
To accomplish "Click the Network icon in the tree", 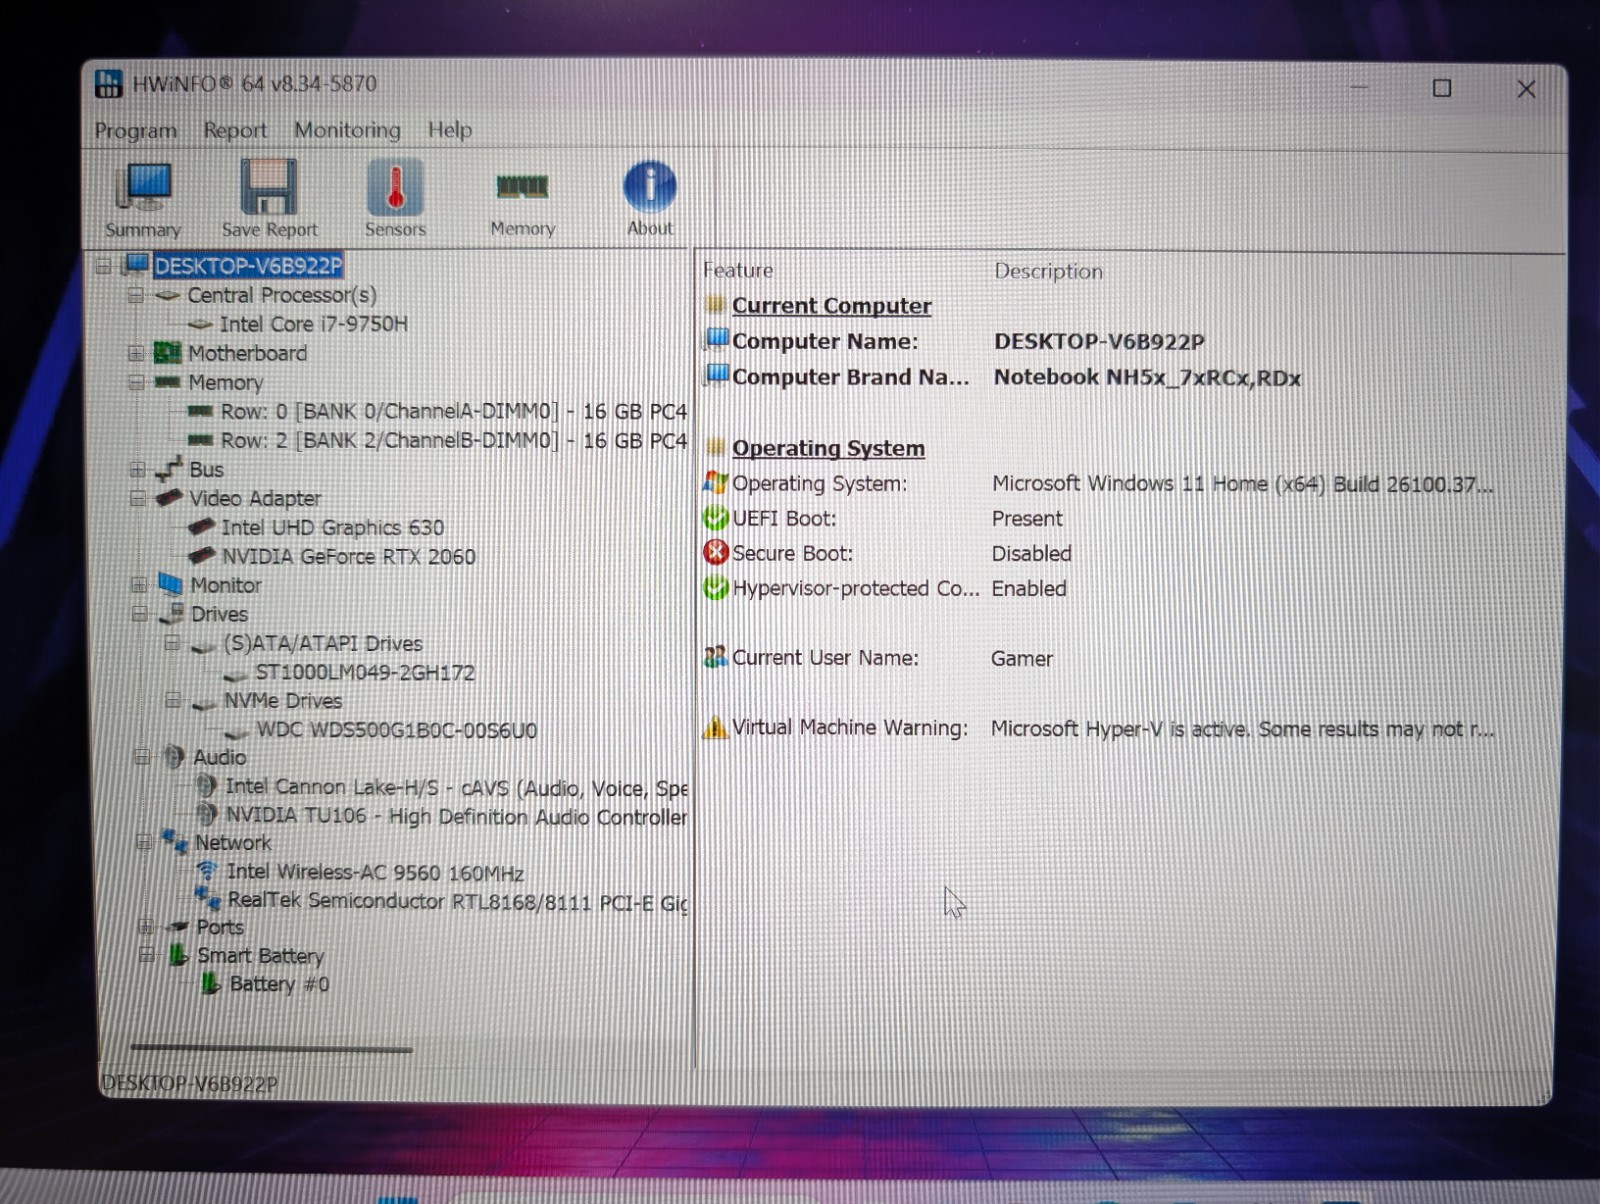I will click(175, 843).
